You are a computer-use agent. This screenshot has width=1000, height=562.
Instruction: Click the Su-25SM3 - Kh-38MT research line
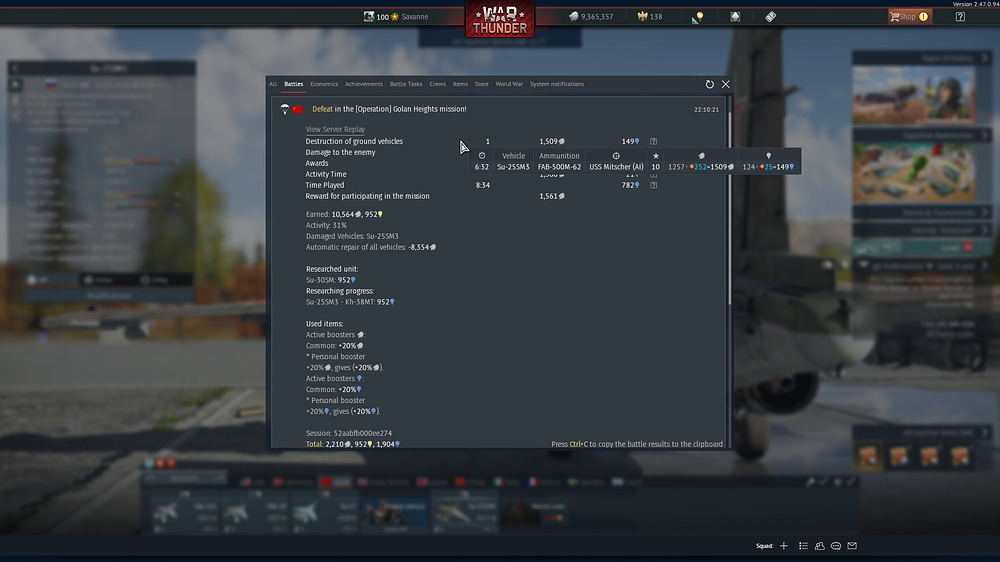pyautogui.click(x=350, y=302)
